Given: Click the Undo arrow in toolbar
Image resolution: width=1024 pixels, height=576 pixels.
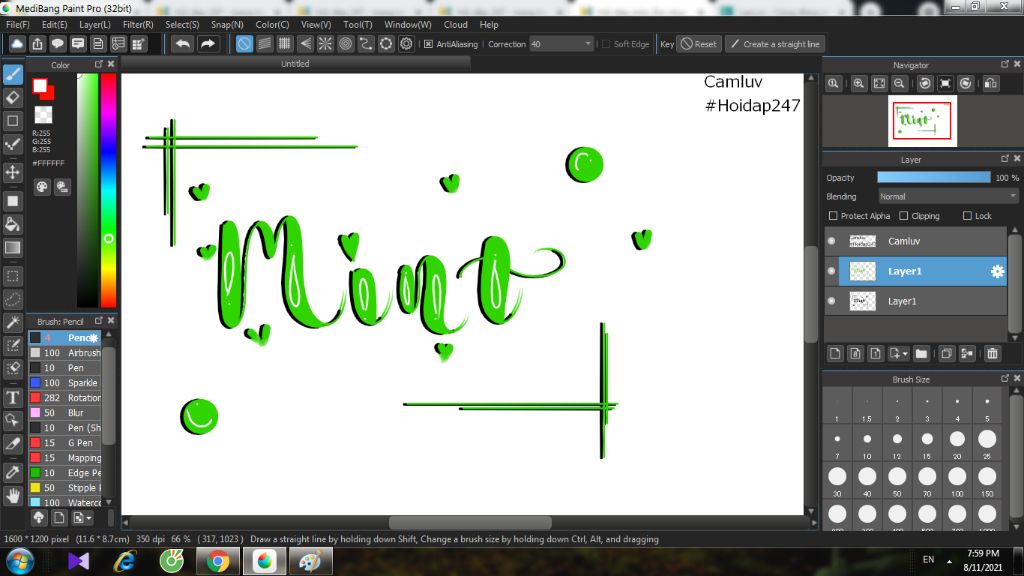Looking at the screenshot, I should point(183,44).
